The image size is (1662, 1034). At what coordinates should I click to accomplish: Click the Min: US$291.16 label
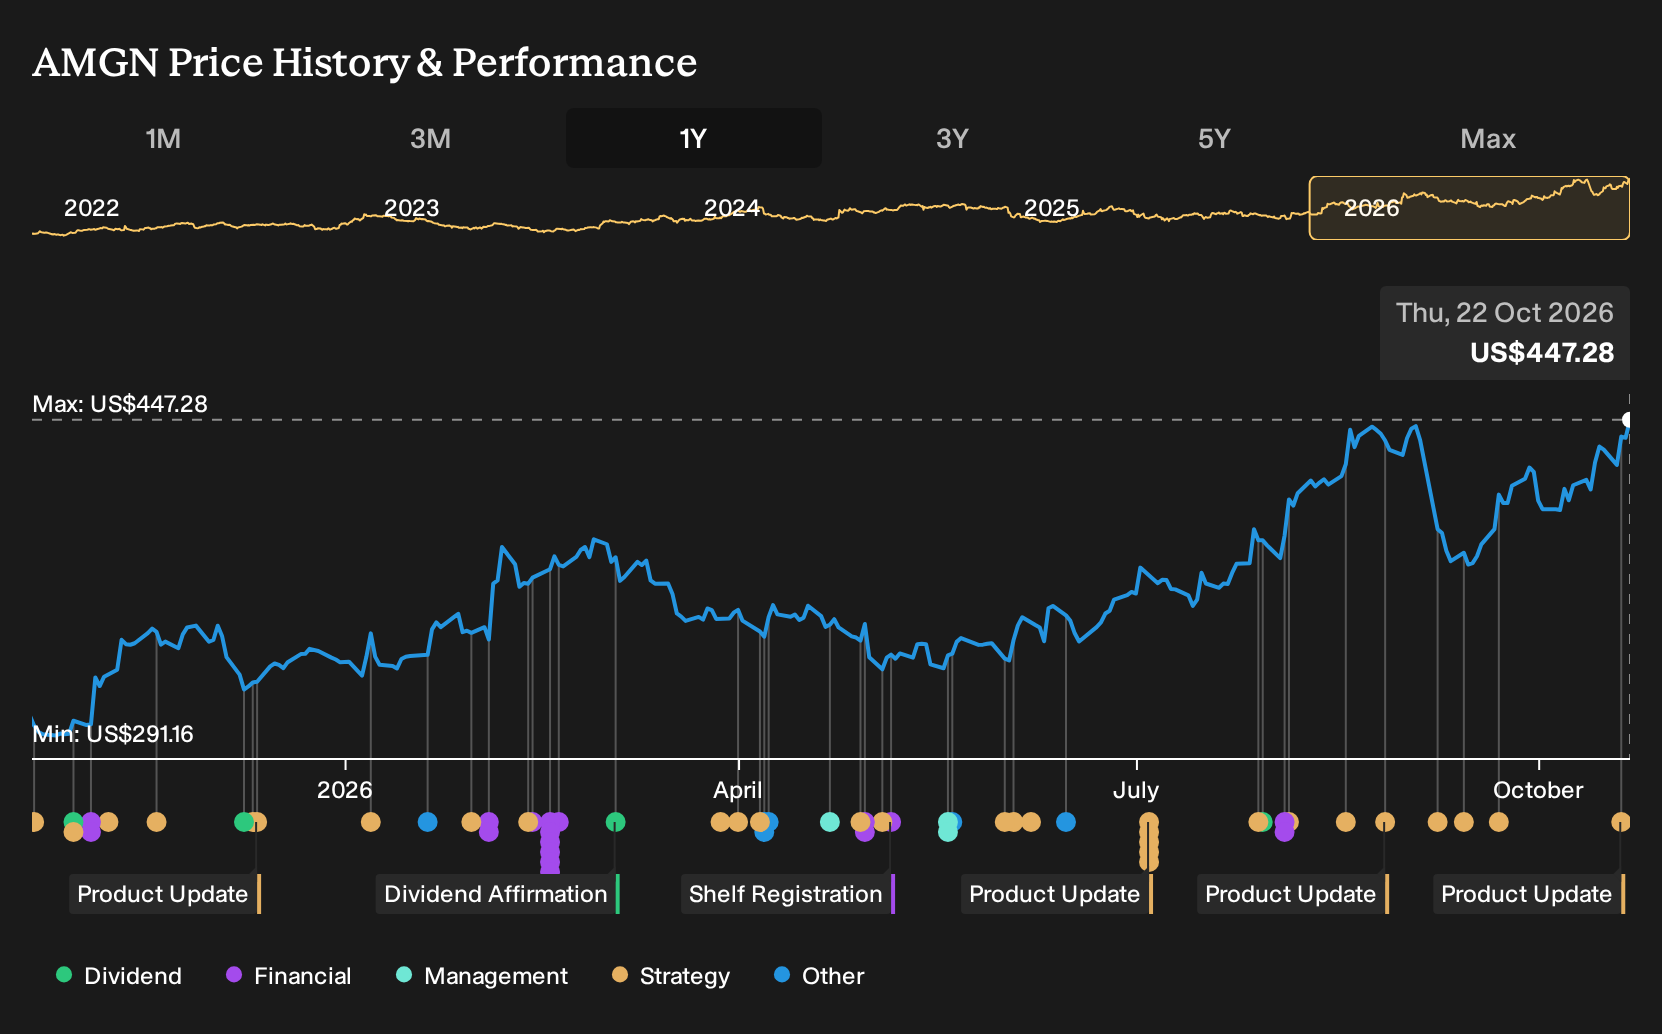[113, 734]
